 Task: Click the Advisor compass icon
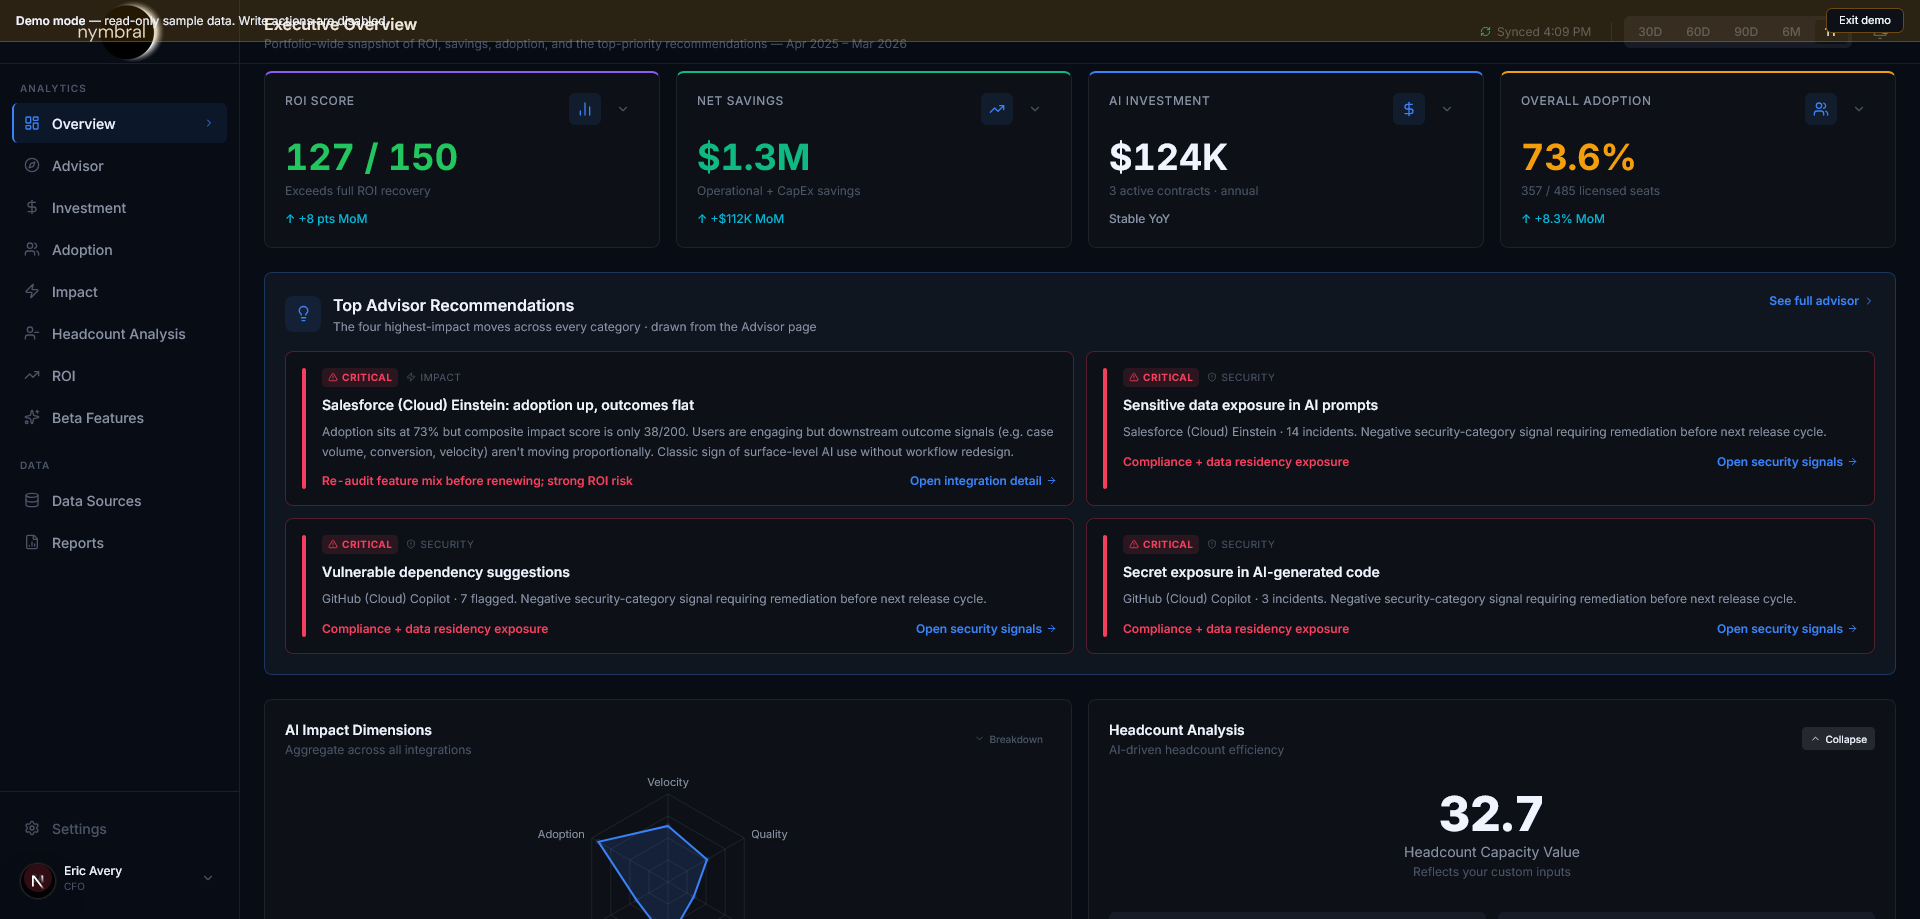click(32, 165)
